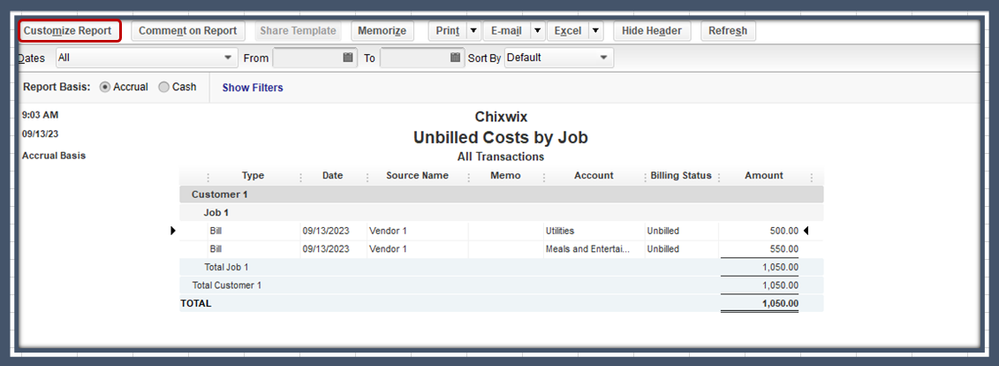The height and width of the screenshot is (366, 999).
Task: Click the grand total 1,050.00 in the TOTAL row
Action: [780, 304]
